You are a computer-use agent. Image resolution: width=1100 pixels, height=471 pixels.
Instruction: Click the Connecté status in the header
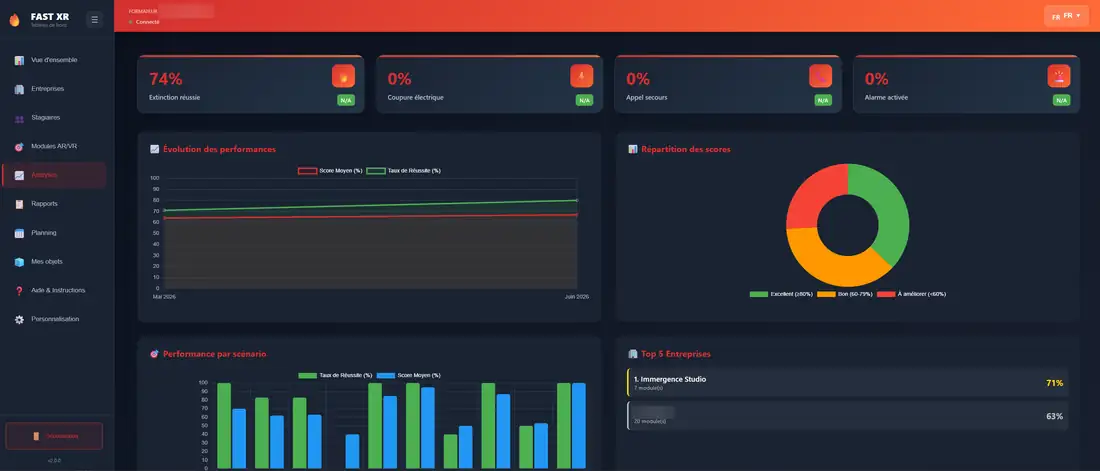145,22
